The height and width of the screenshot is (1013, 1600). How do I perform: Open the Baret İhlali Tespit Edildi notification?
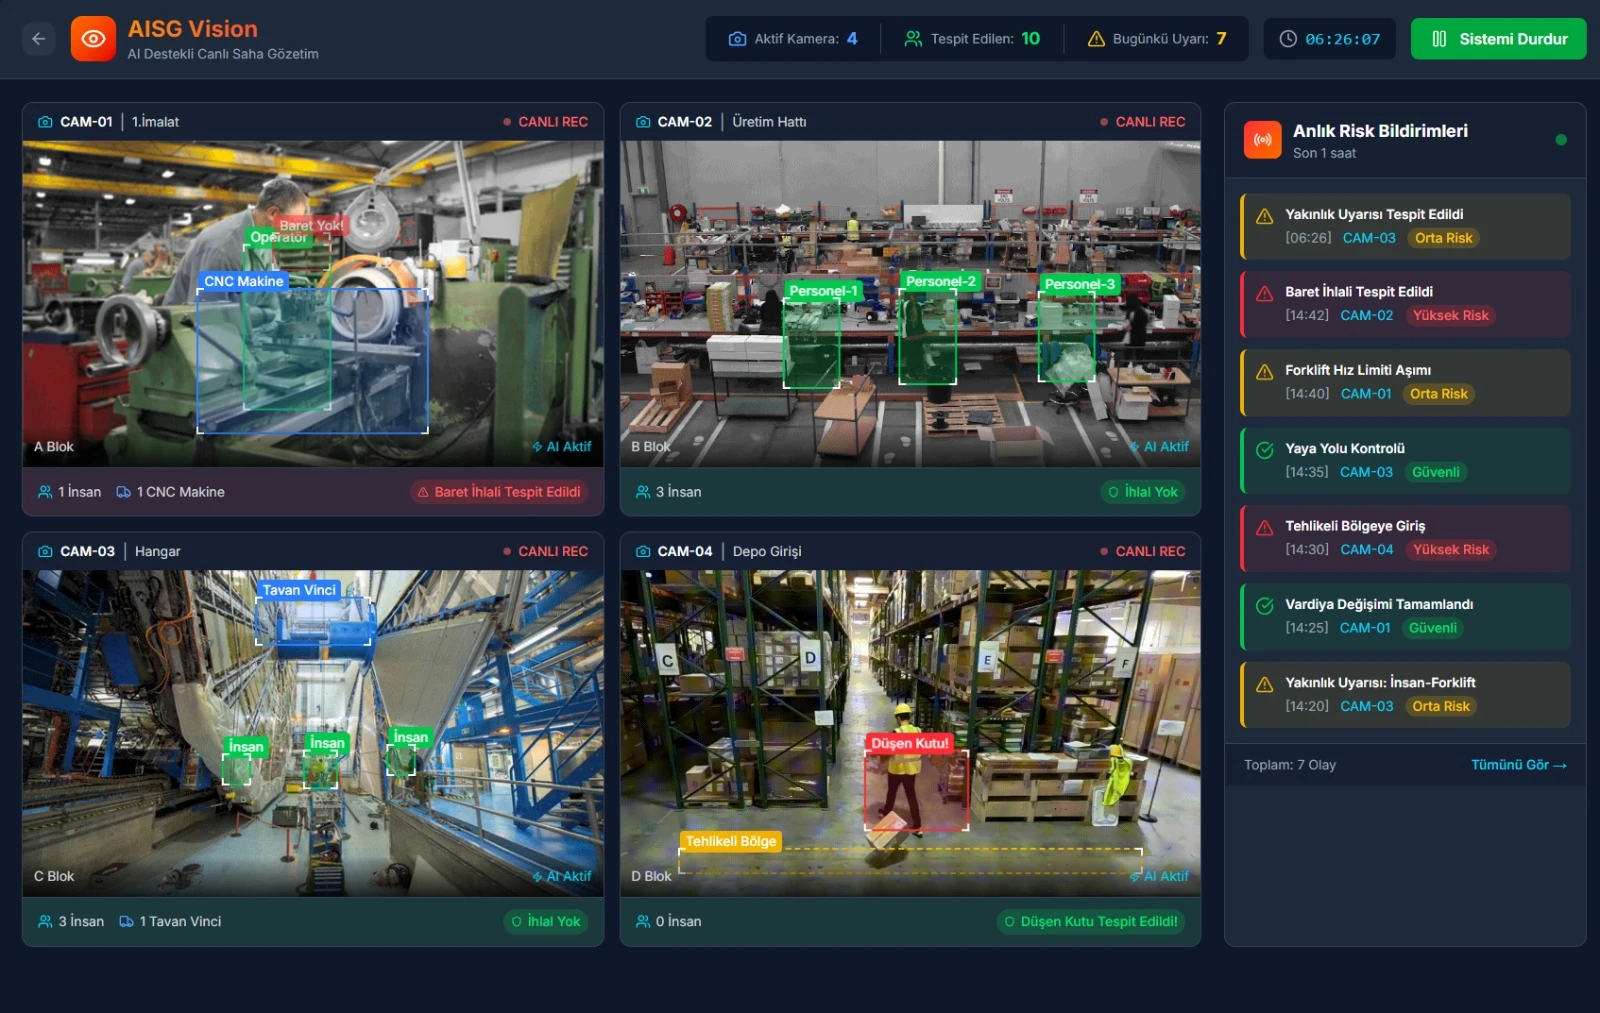(1404, 304)
